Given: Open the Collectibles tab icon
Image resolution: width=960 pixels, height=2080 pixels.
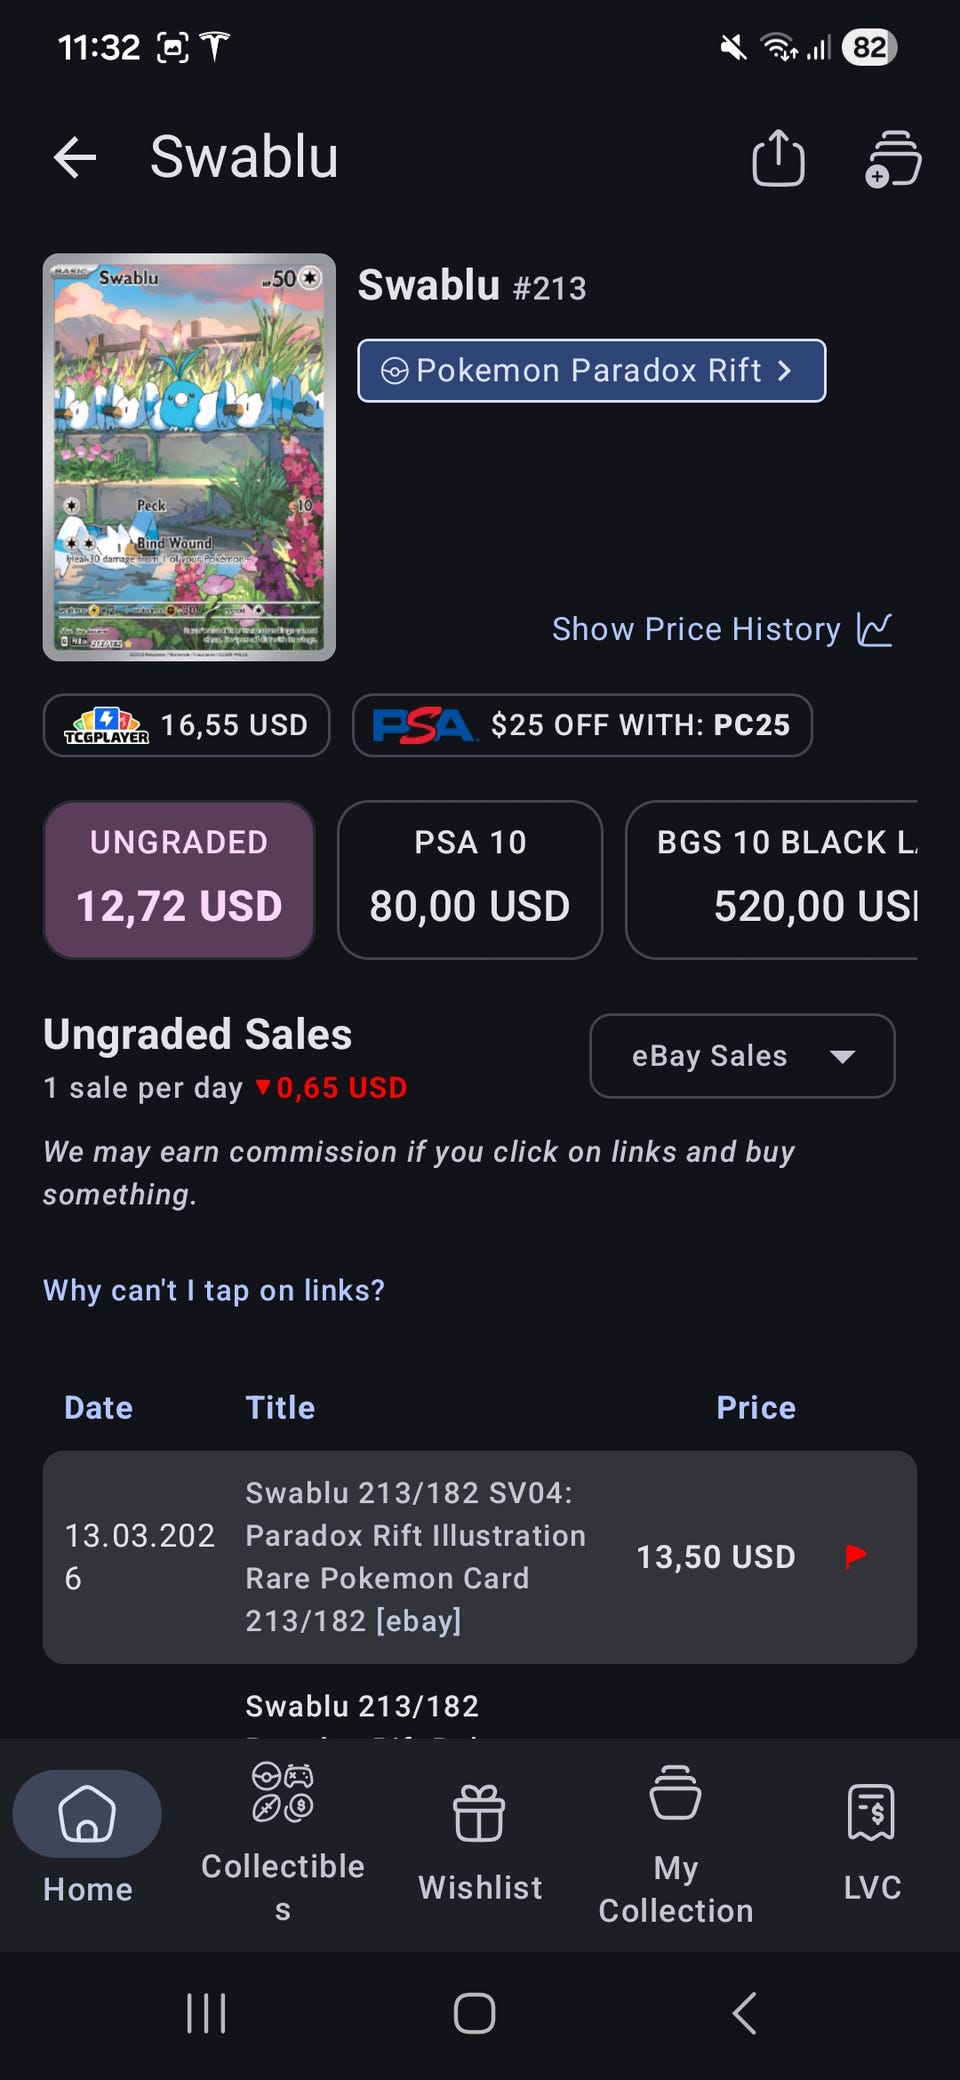Looking at the screenshot, I should click(282, 1792).
